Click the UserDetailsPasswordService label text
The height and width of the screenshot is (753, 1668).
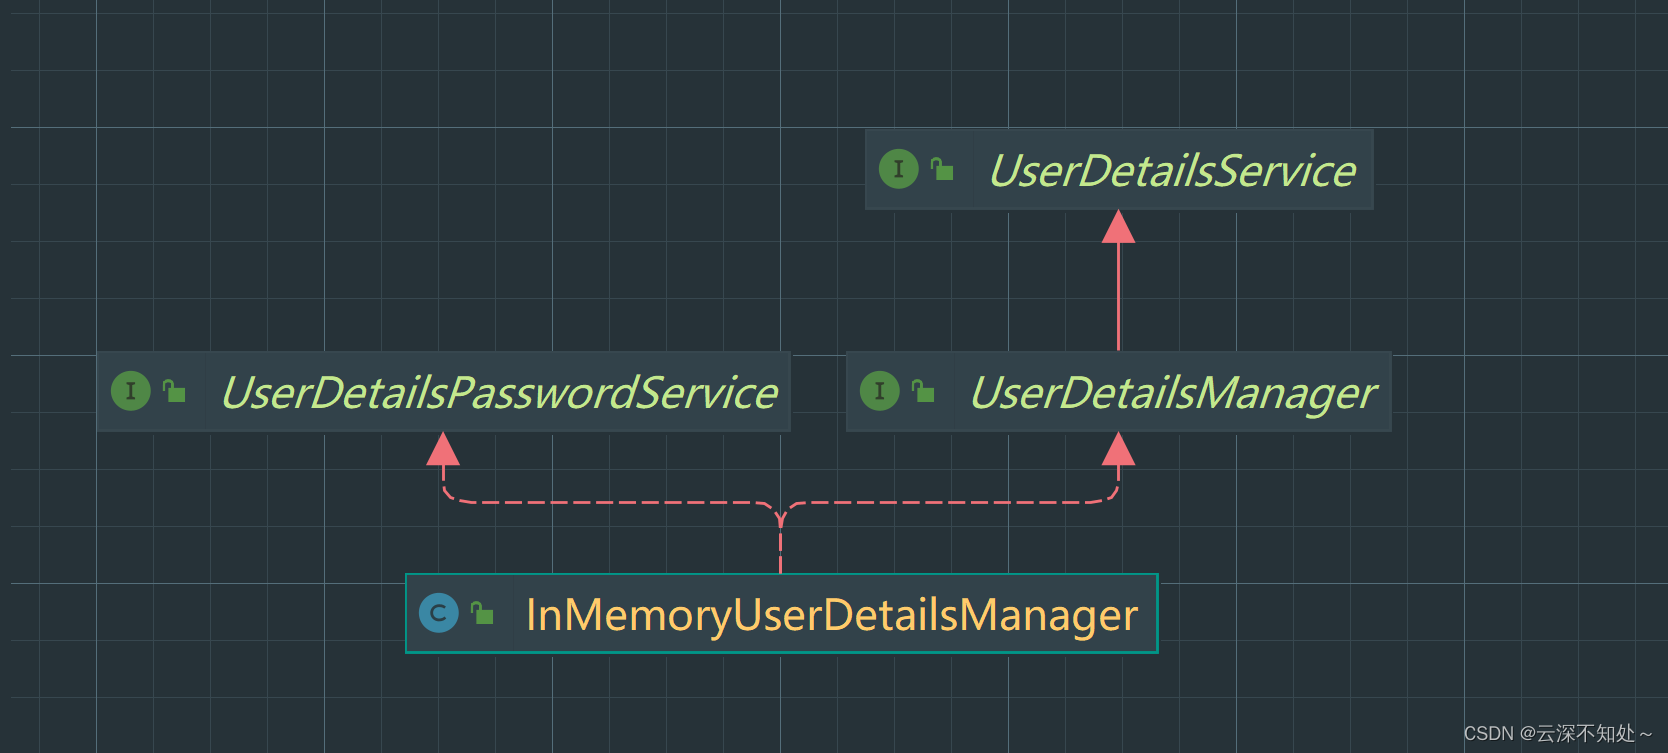[x=499, y=393]
